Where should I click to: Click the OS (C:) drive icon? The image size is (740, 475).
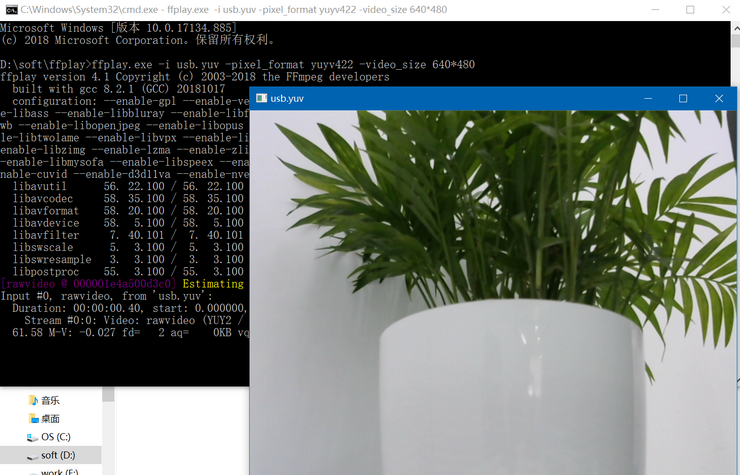32,437
